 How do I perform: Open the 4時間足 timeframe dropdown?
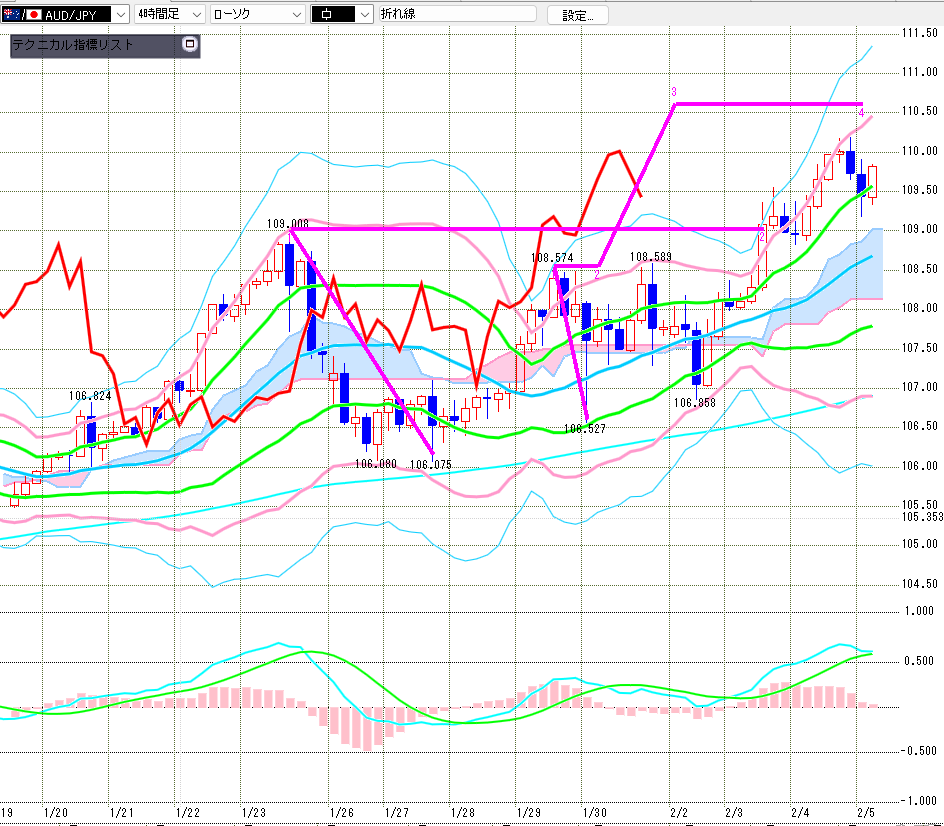[x=194, y=14]
